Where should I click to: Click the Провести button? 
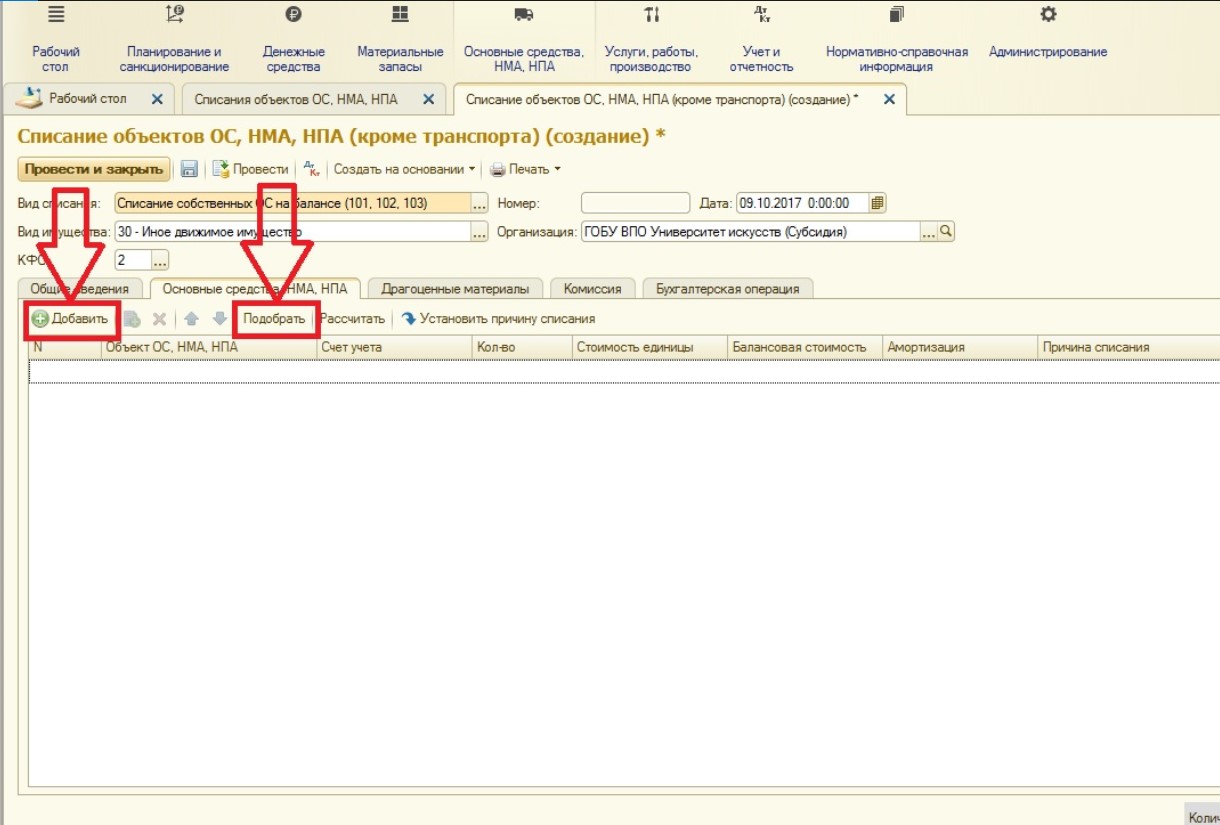click(251, 169)
